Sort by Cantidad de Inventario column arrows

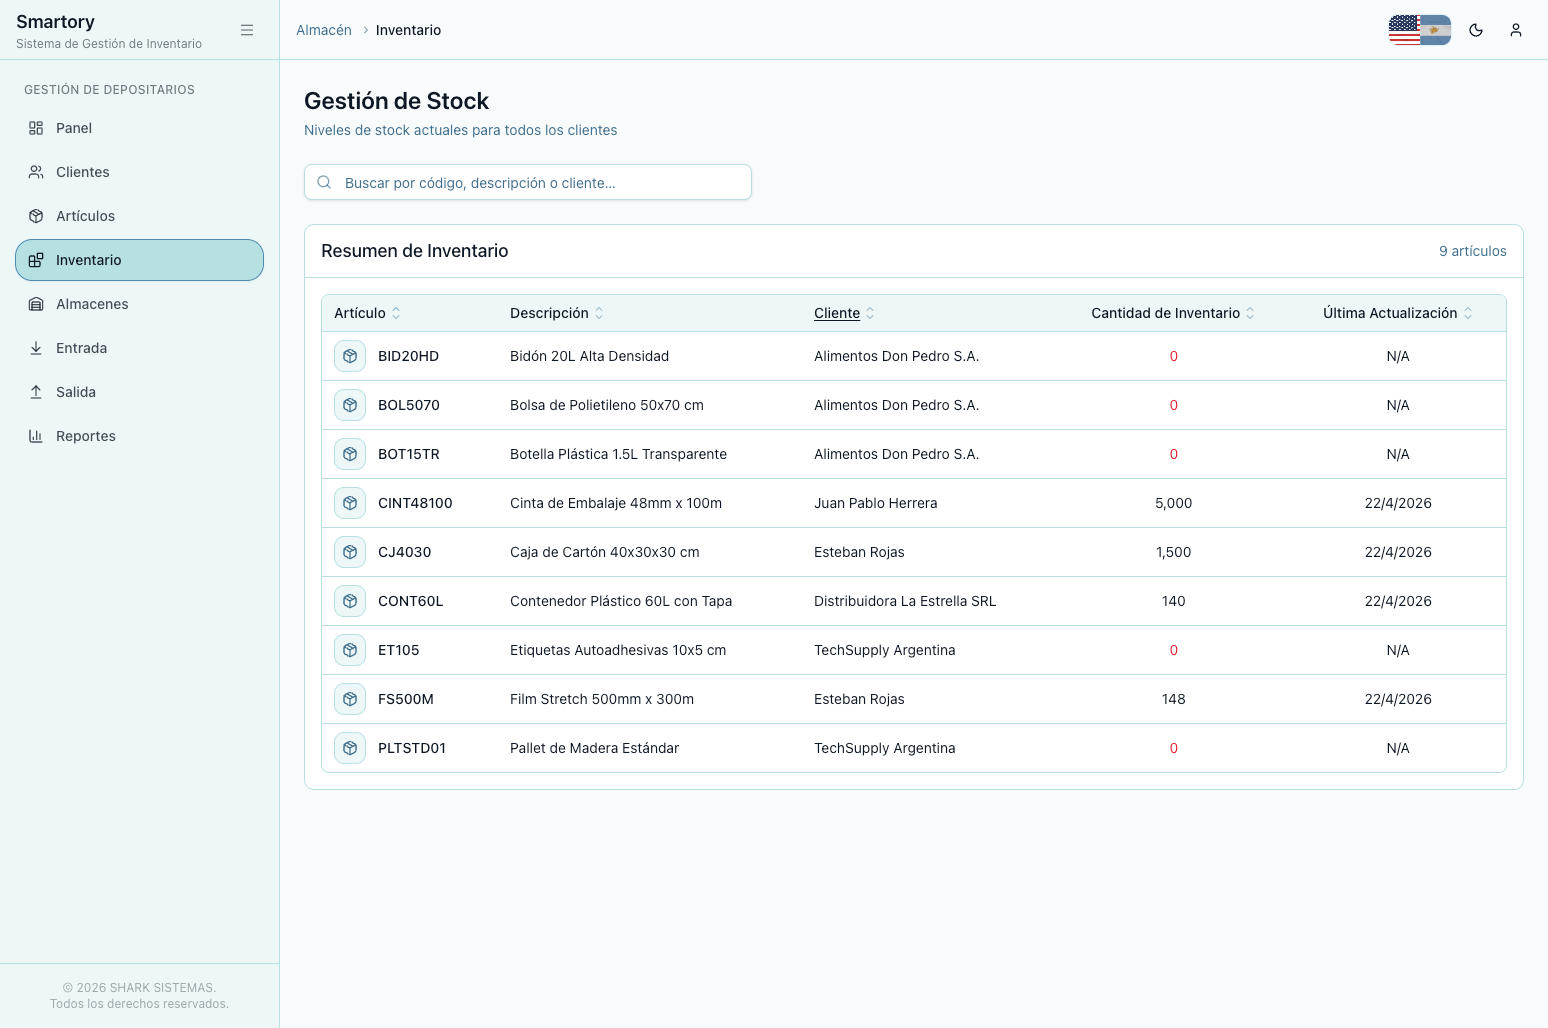click(x=1250, y=312)
